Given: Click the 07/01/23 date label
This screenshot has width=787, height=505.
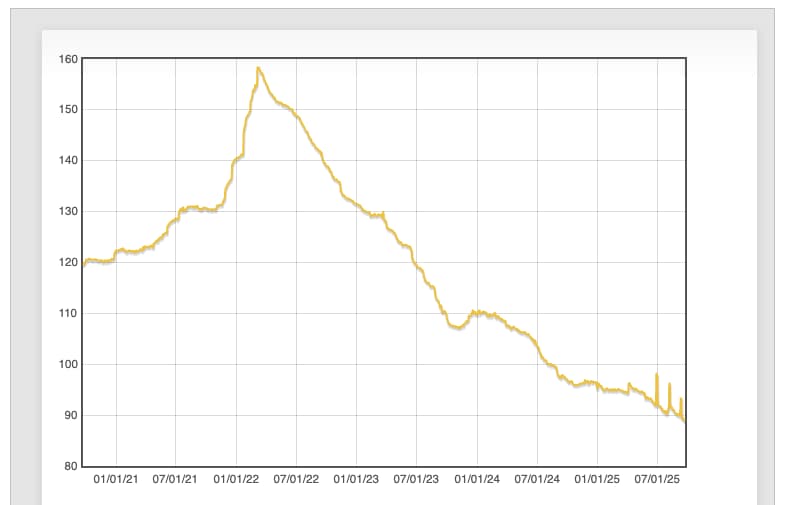Looking at the screenshot, I should click(x=416, y=479).
